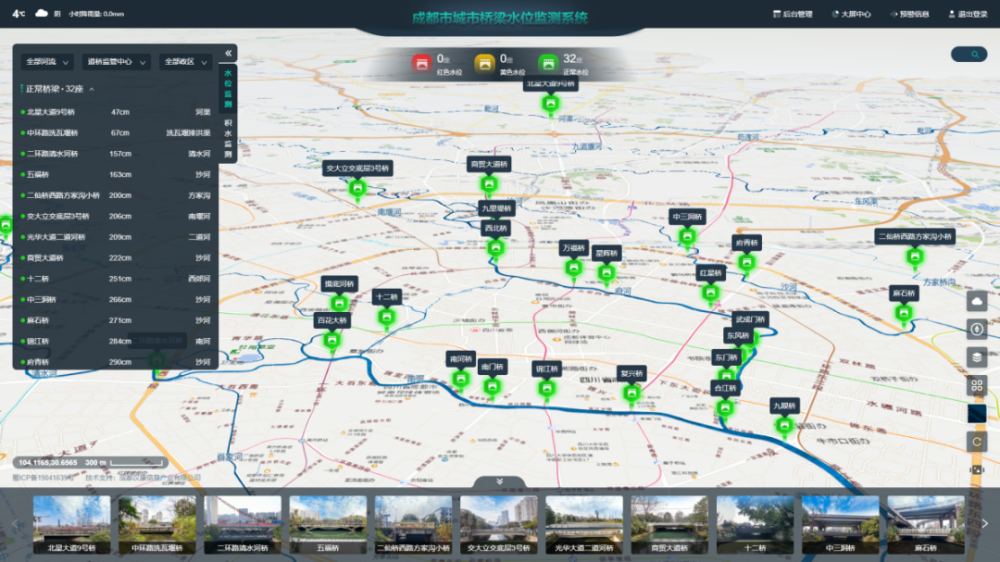
Task: Toggle the weather cloud map tool
Action: (x=976, y=300)
